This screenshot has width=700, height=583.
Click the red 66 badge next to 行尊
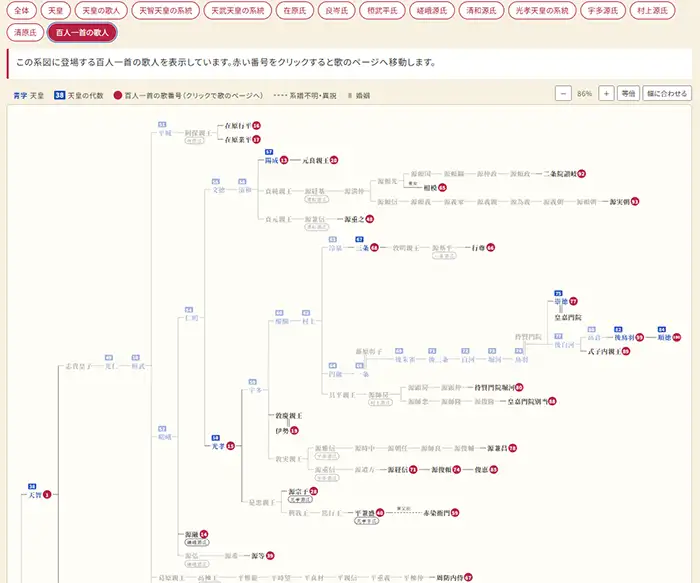491,248
